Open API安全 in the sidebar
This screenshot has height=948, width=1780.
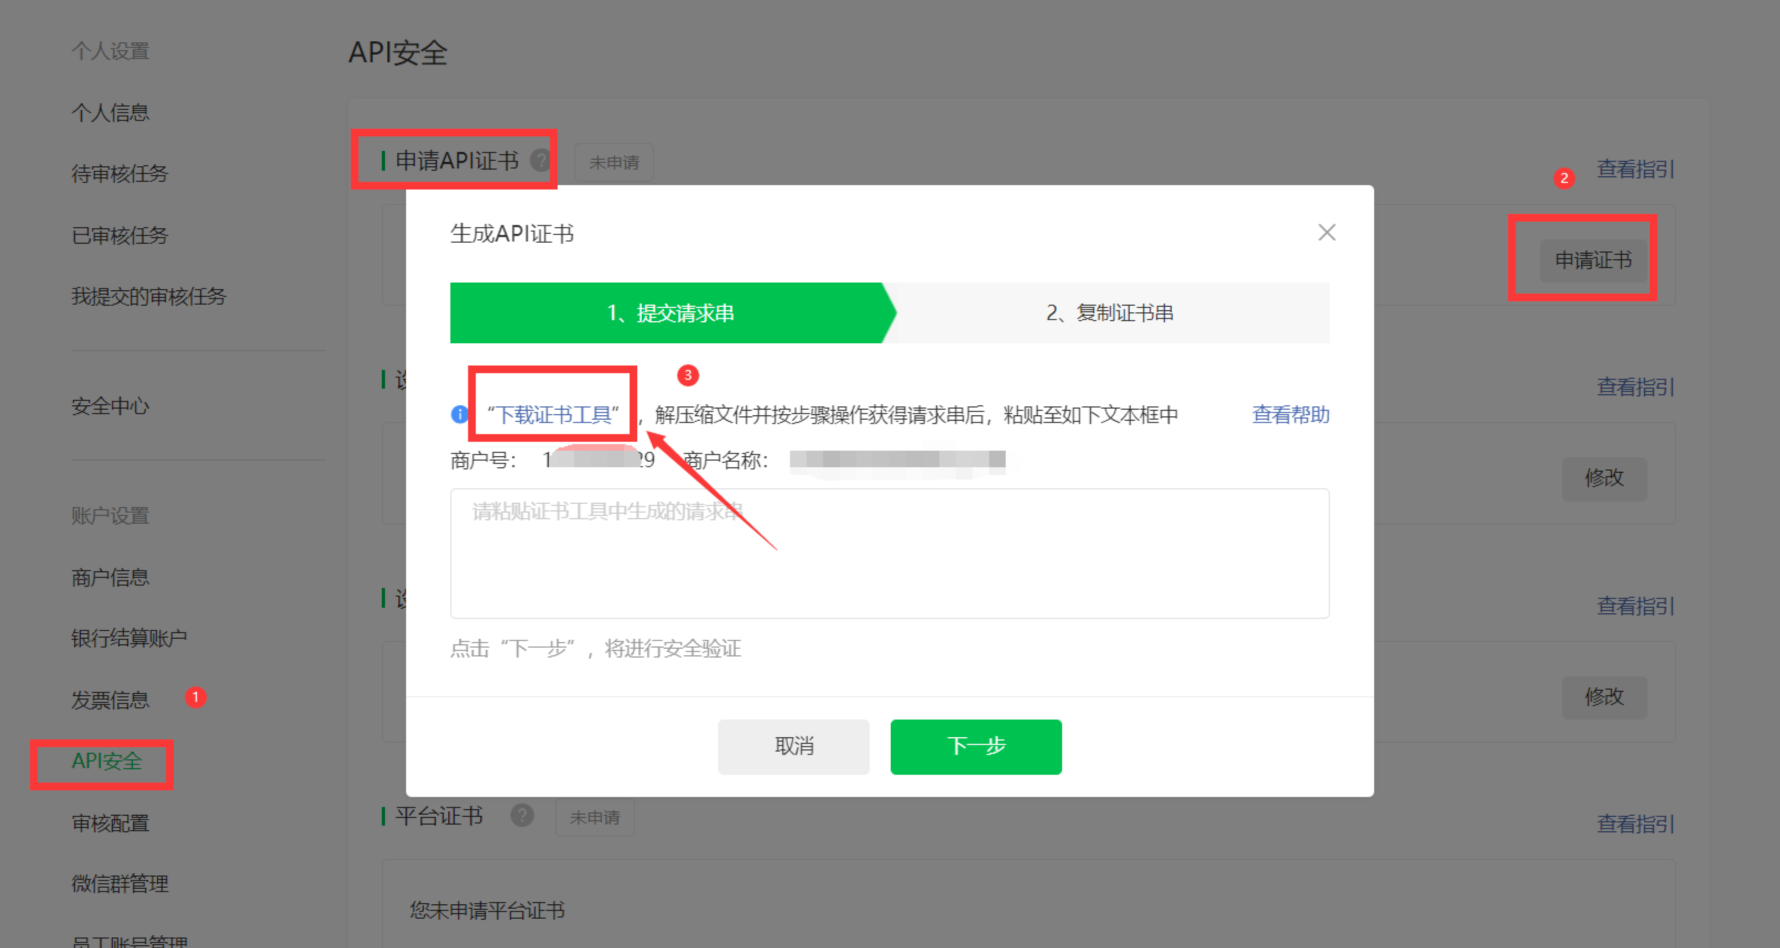pyautogui.click(x=107, y=762)
